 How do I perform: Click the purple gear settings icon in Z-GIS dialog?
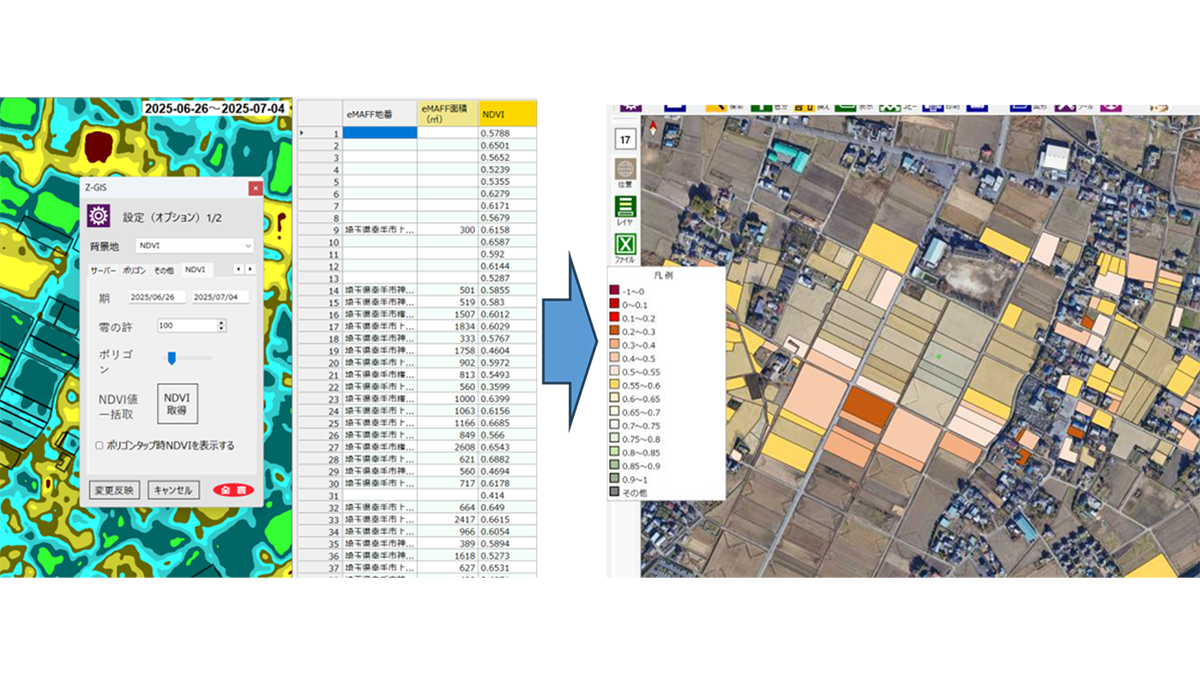click(x=98, y=216)
